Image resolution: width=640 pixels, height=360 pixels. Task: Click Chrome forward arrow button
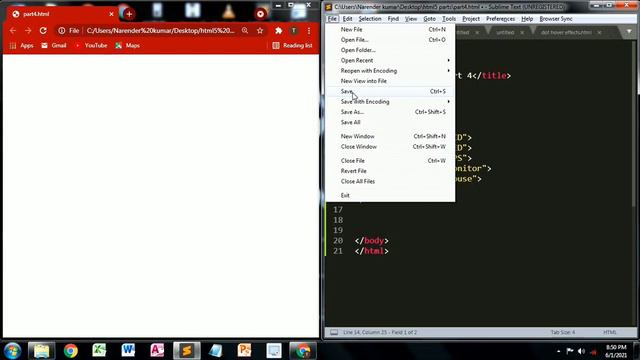[x=28, y=31]
